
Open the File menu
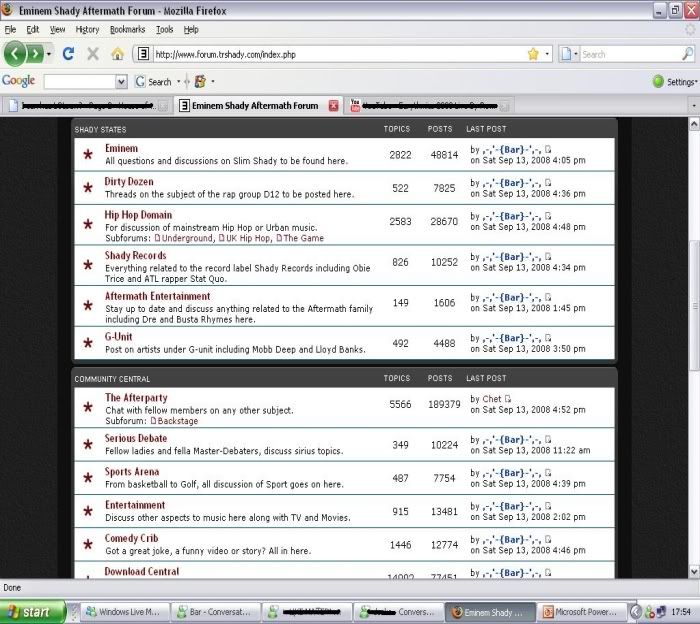click(x=10, y=29)
